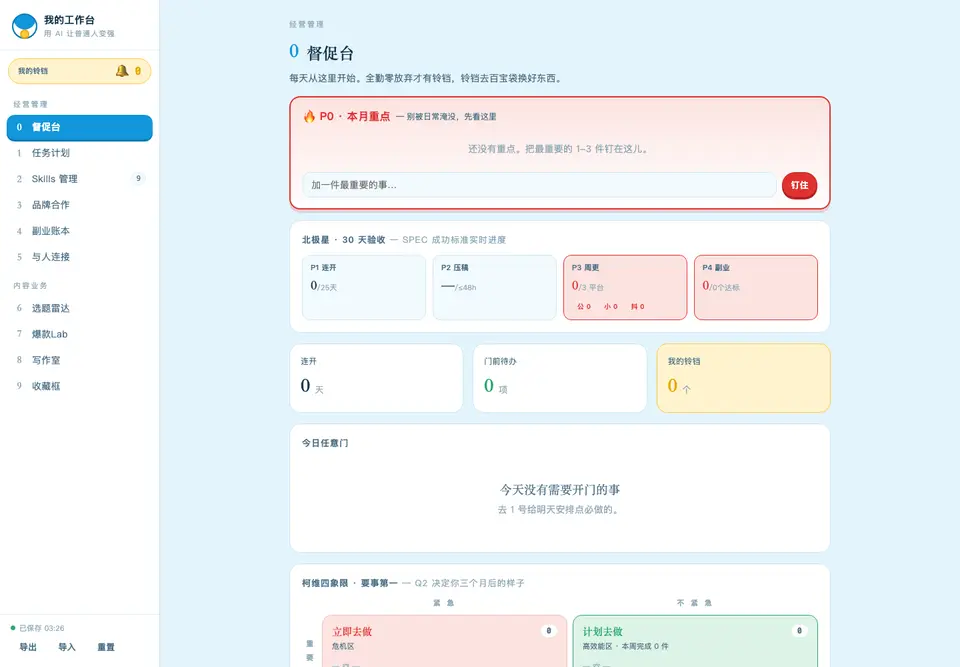The image size is (960, 667).
Task: Click the 督促台 page title
Action: point(330,53)
